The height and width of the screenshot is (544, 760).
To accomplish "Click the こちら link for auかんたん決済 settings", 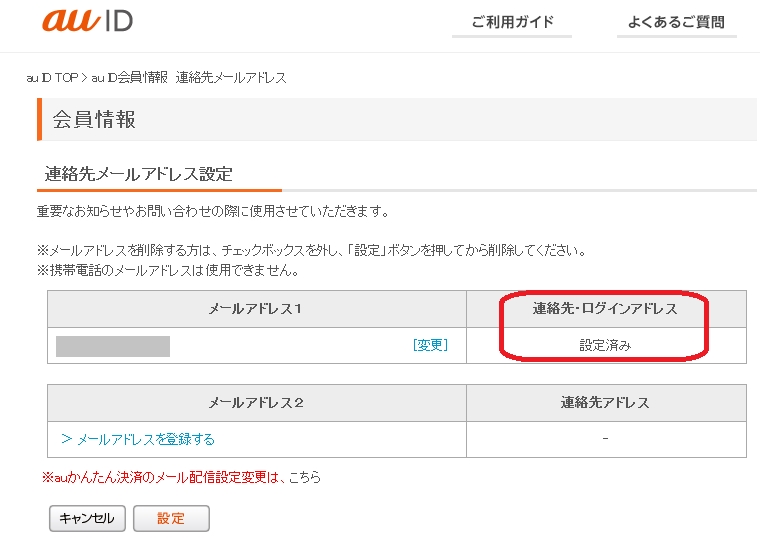I will [305, 478].
